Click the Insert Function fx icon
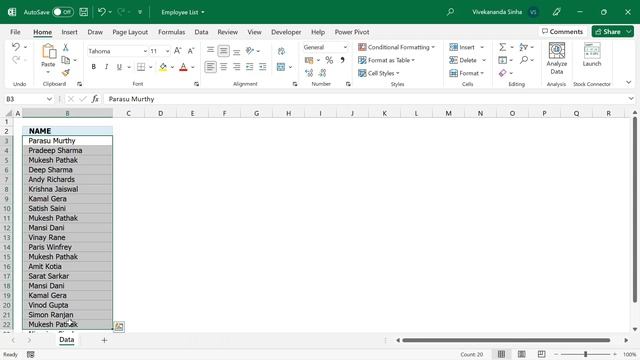This screenshot has width=640, height=360. (95, 99)
